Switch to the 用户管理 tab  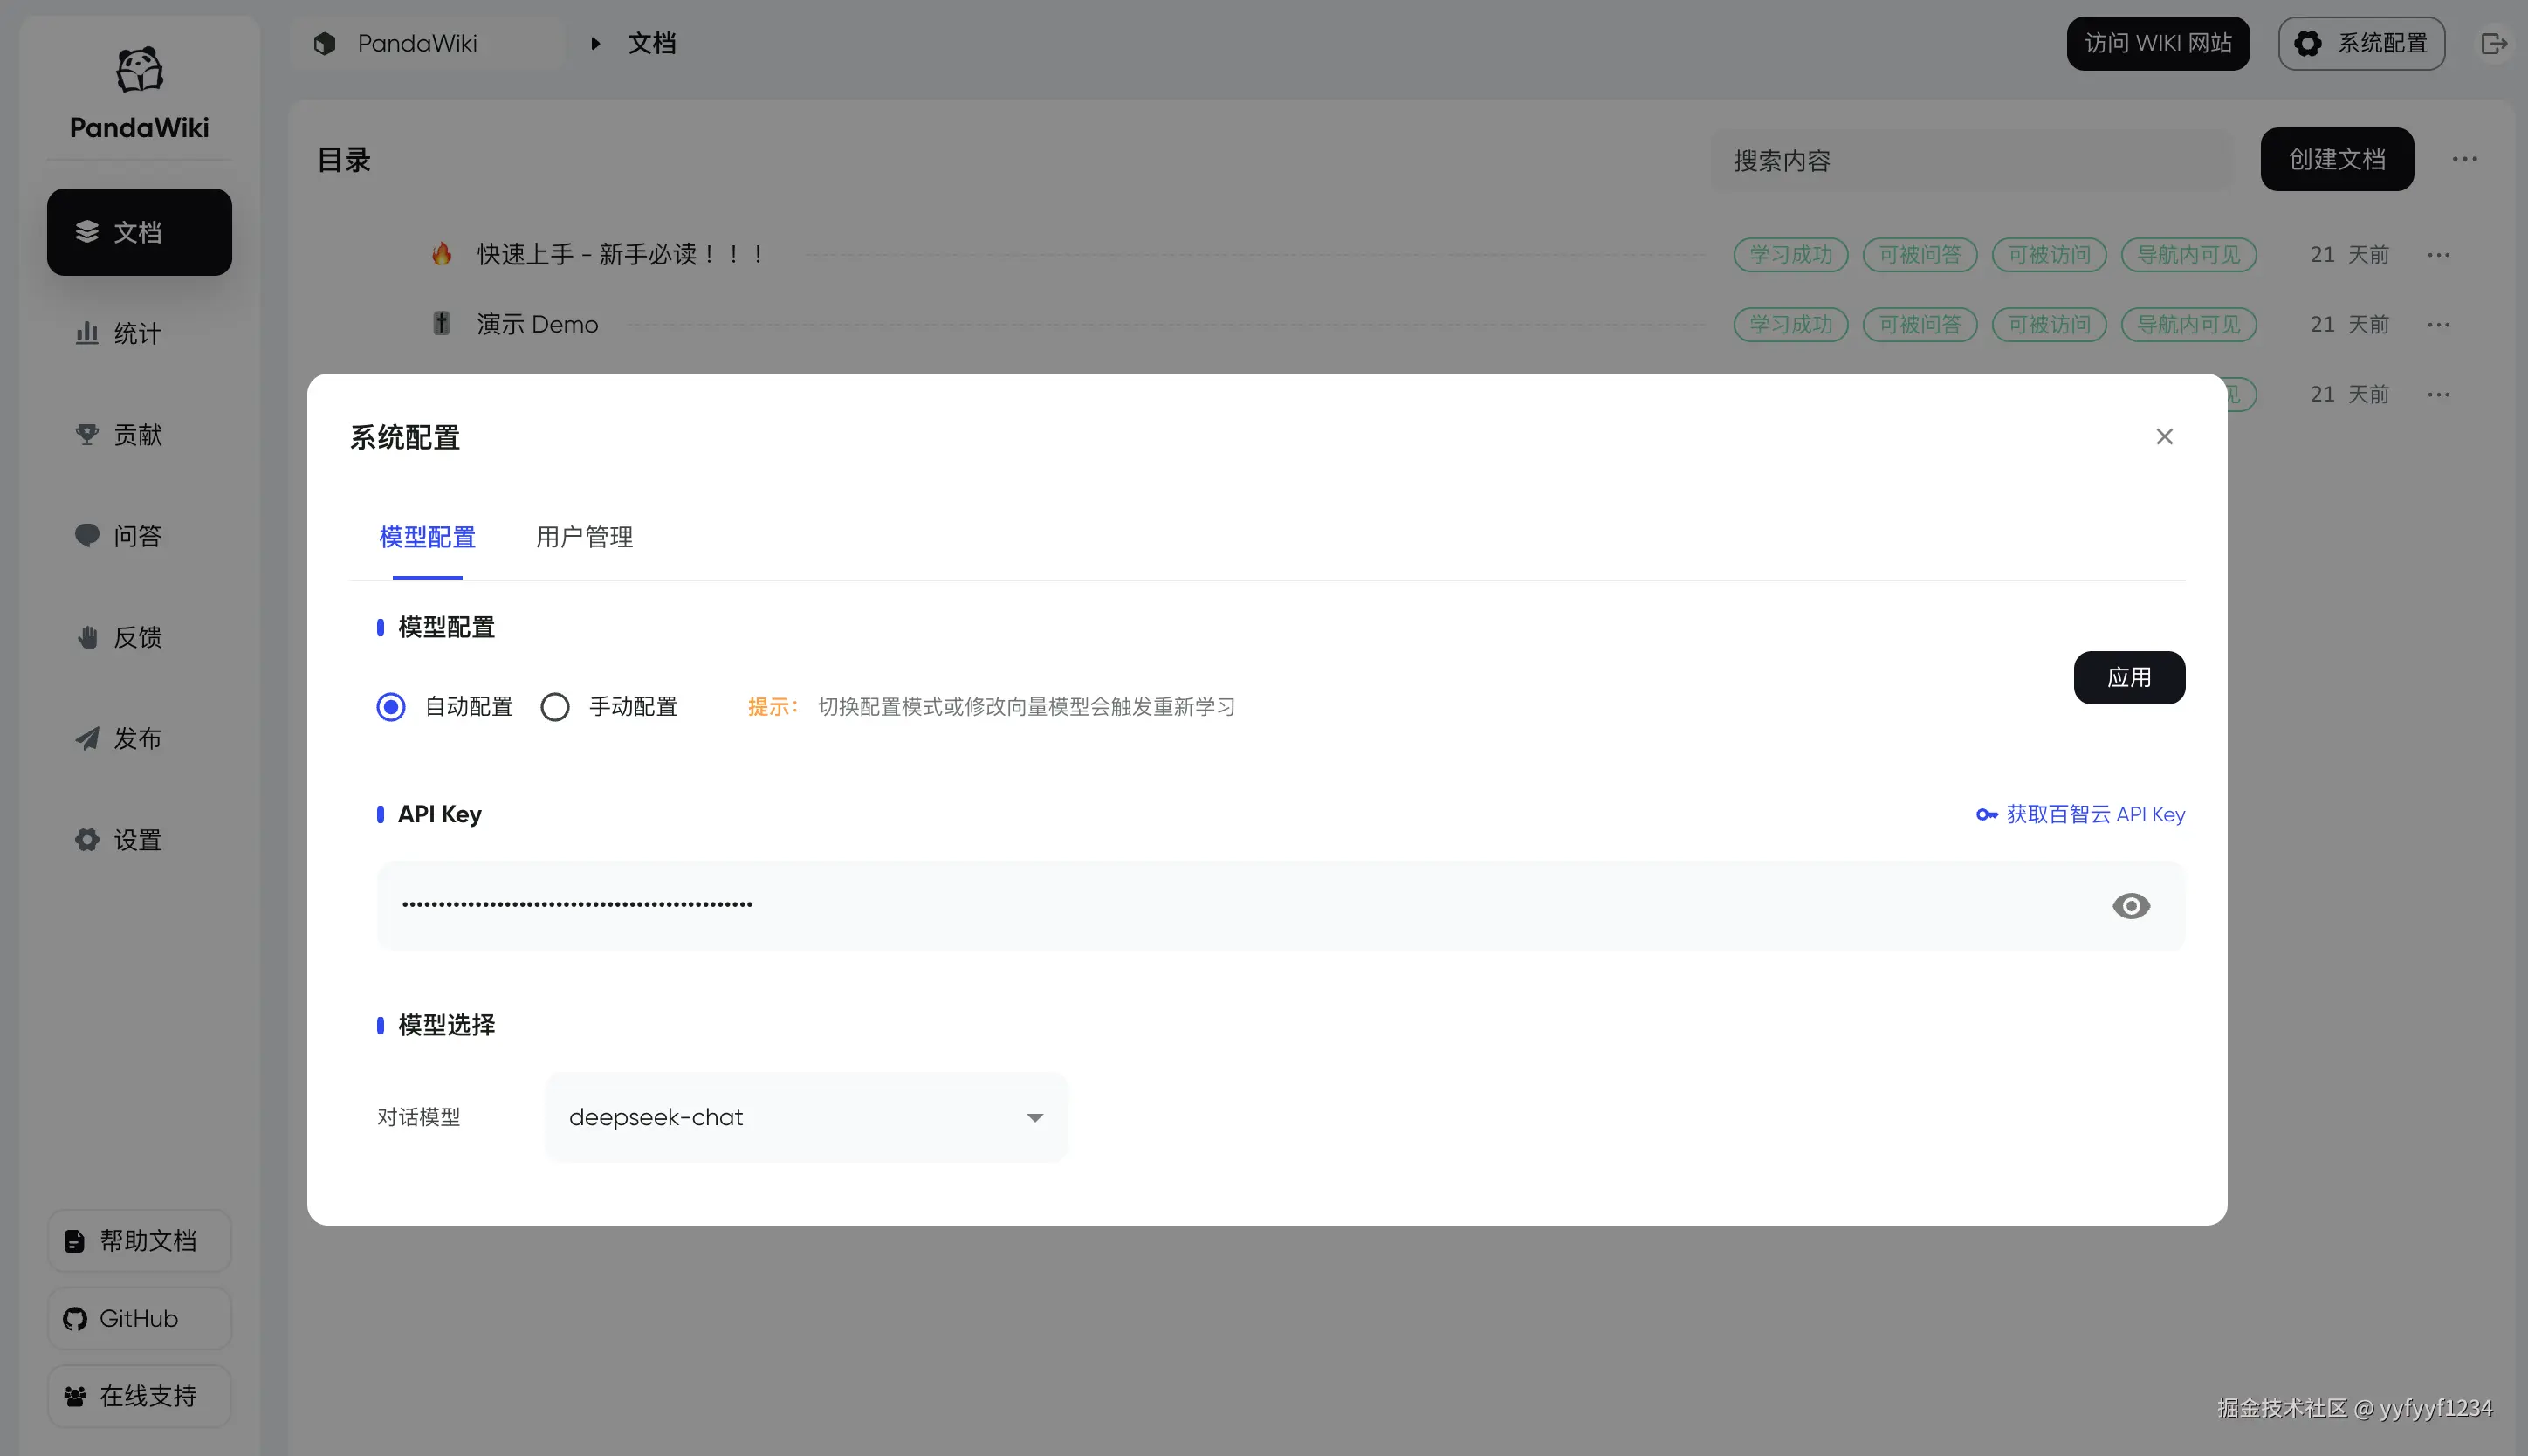[x=584, y=537]
